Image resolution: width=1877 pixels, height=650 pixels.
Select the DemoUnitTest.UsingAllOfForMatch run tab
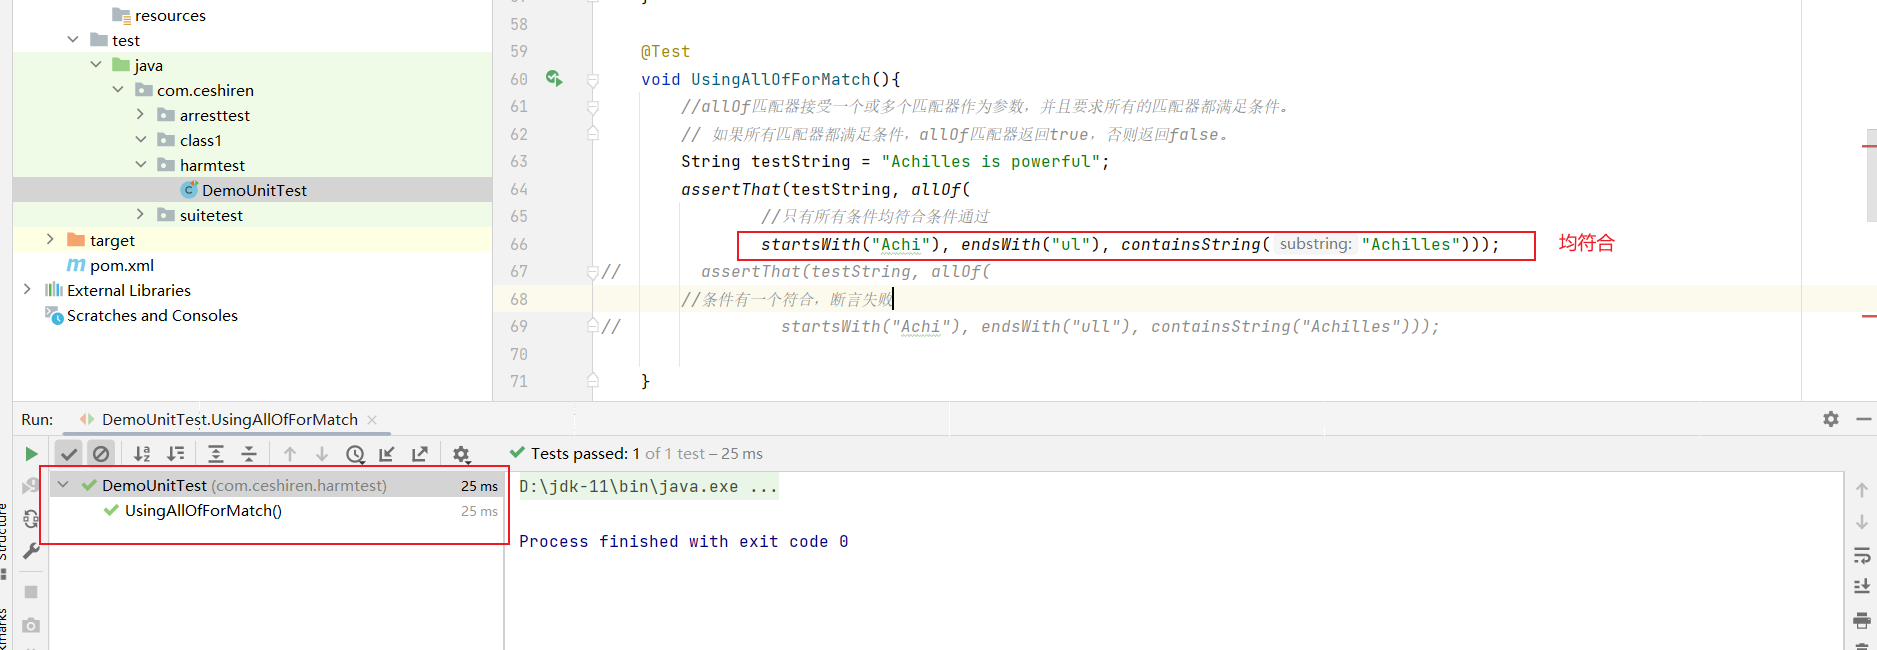(229, 420)
